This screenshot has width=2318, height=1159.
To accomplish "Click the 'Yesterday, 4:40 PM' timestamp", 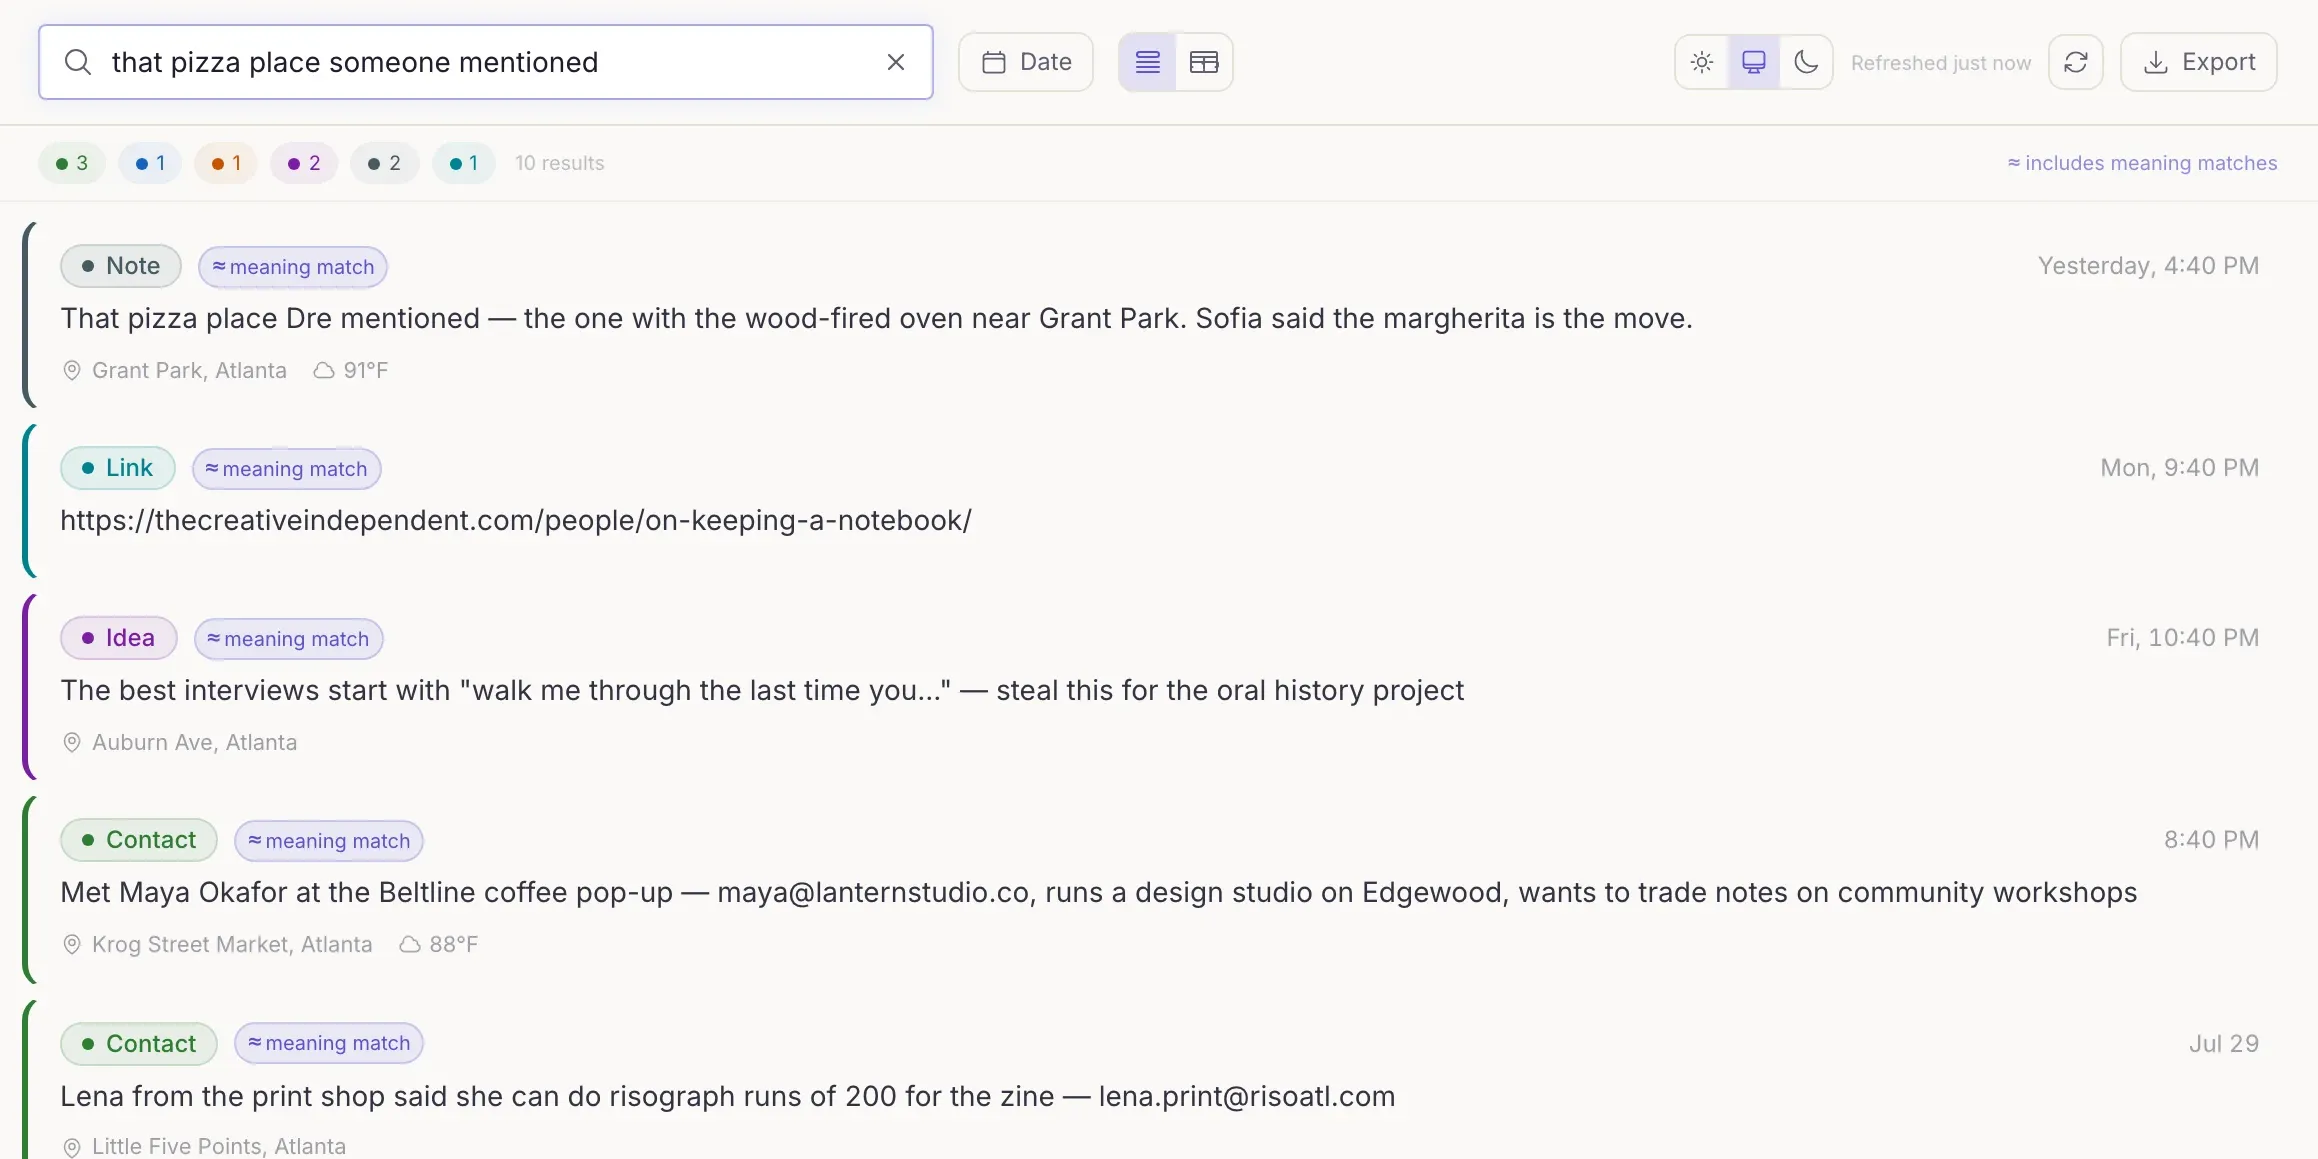I will coord(2148,266).
